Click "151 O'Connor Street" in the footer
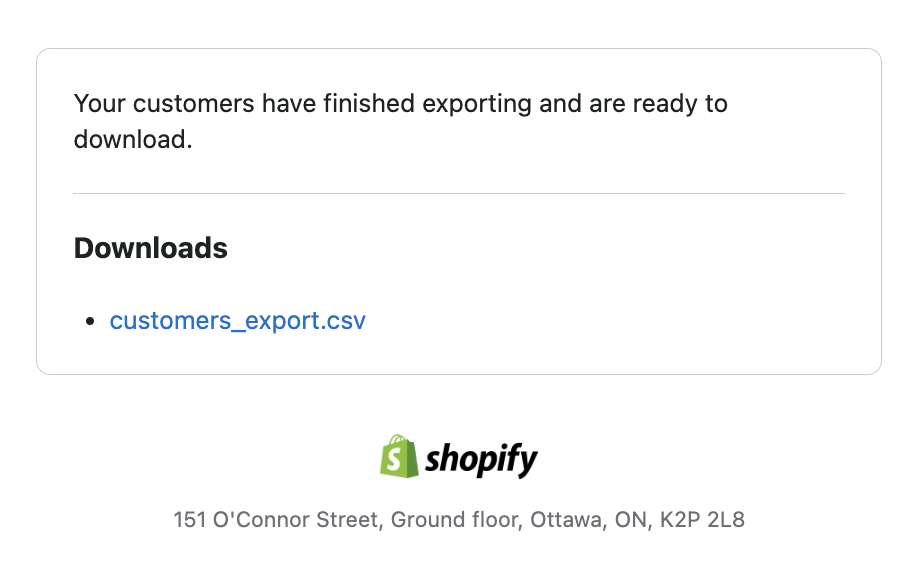Image resolution: width=916 pixels, height=580 pixels. tap(277, 520)
